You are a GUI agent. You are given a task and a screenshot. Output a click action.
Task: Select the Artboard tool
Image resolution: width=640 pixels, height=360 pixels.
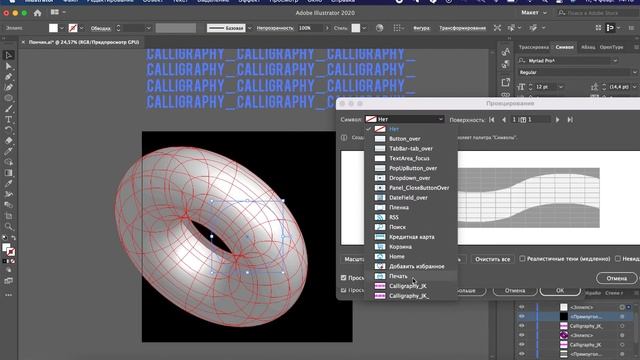9,216
